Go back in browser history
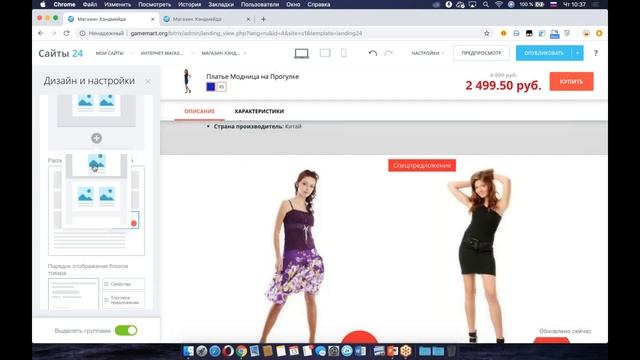The height and width of the screenshot is (360, 640). point(41,33)
